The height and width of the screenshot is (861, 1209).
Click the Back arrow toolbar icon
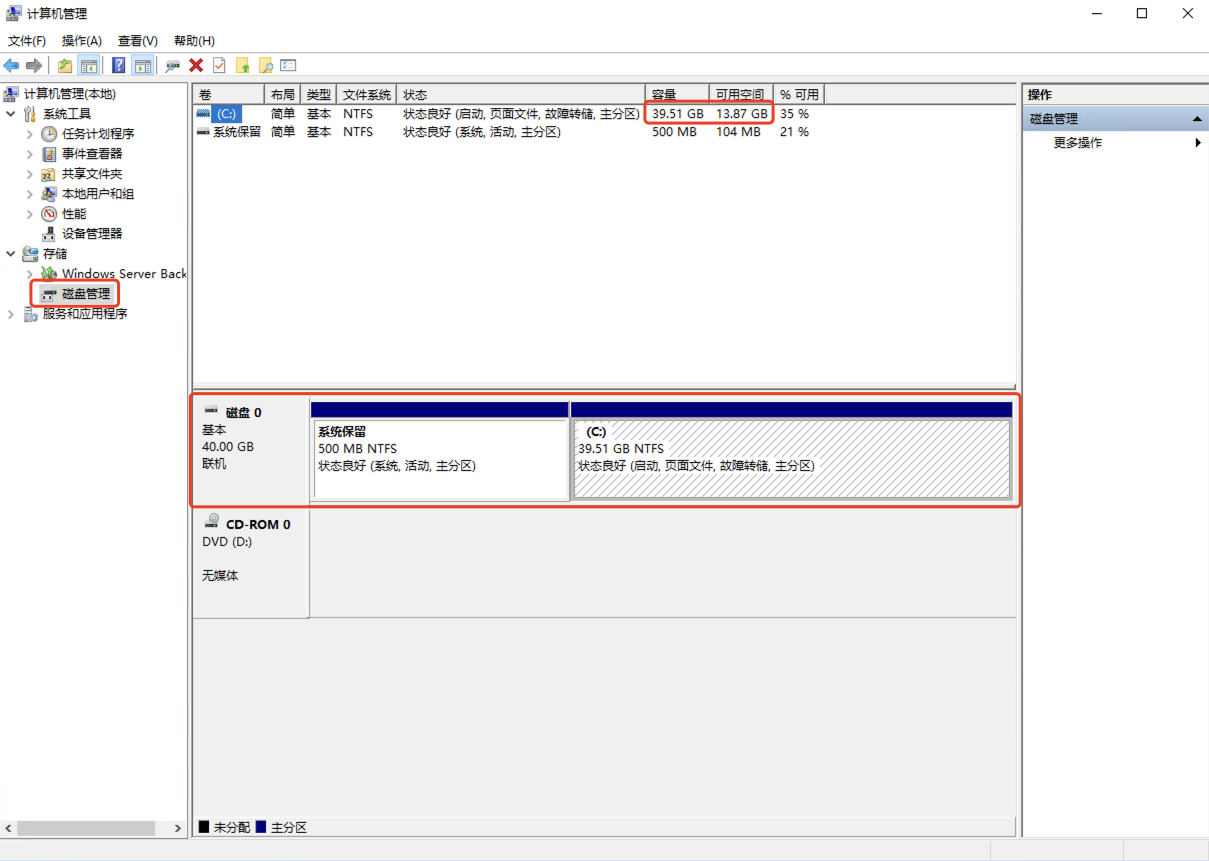pyautogui.click(x=11, y=65)
